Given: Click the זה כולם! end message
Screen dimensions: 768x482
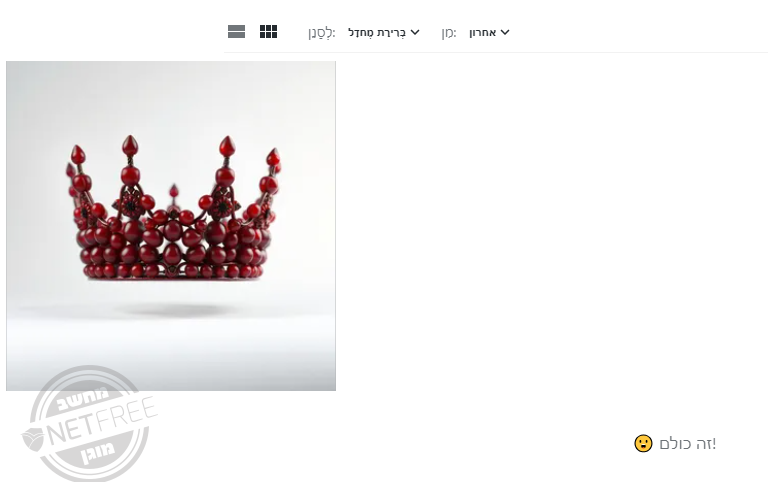Looking at the screenshot, I should pos(687,444).
